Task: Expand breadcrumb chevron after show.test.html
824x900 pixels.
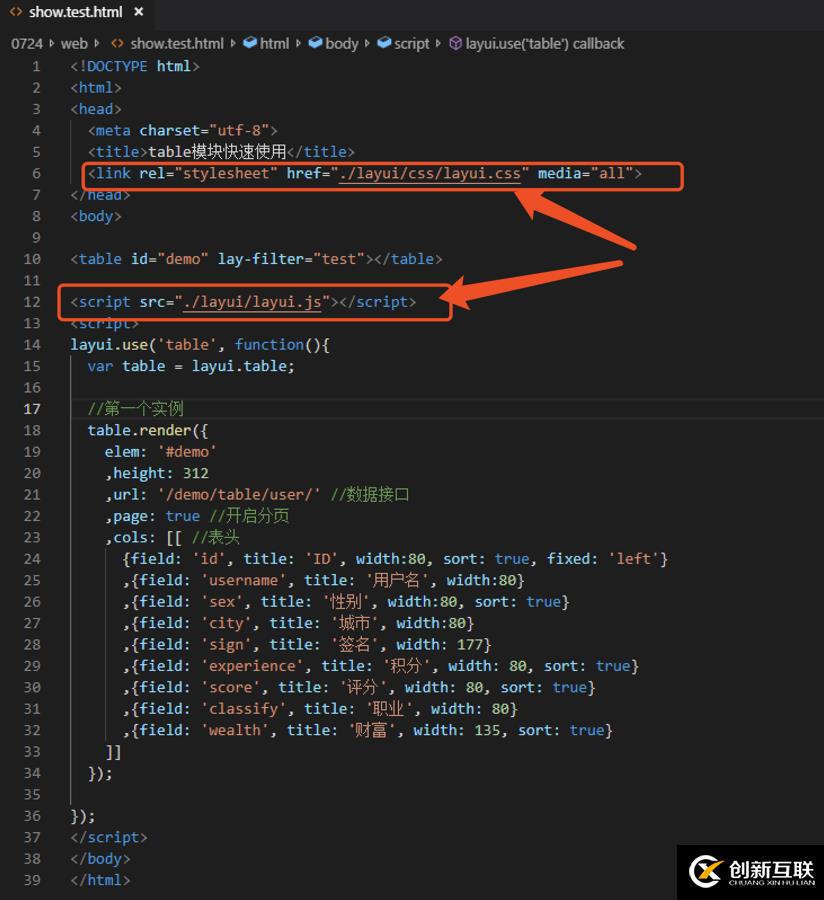Action: tap(233, 44)
